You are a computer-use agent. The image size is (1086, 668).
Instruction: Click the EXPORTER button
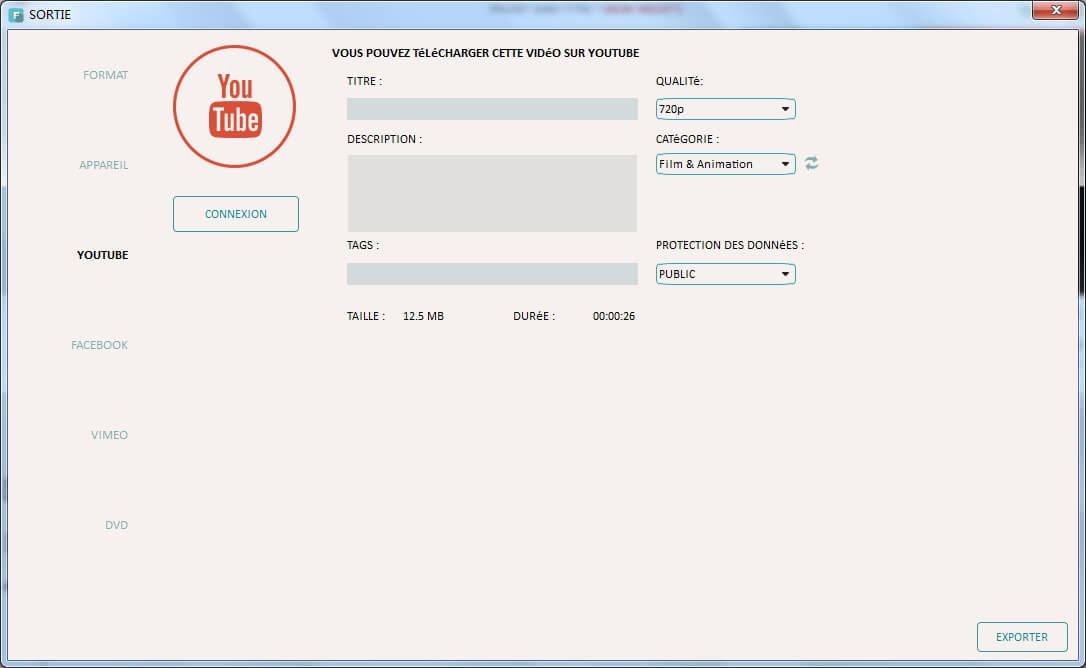[1022, 637]
